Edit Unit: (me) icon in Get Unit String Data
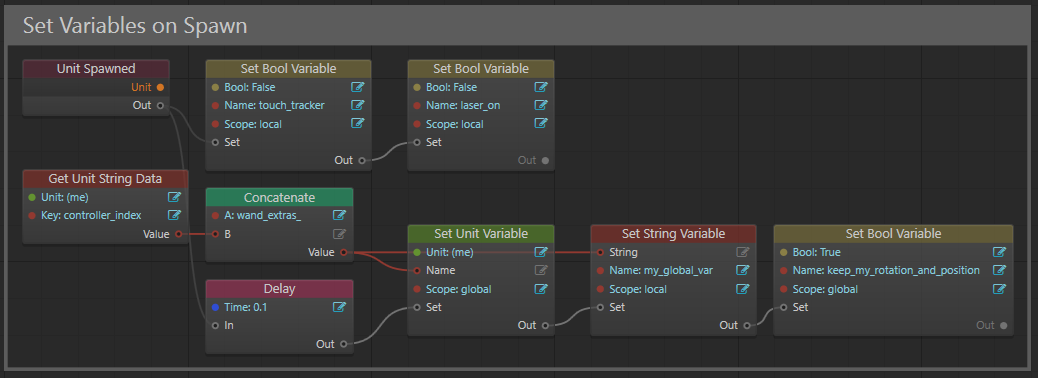 tap(175, 197)
